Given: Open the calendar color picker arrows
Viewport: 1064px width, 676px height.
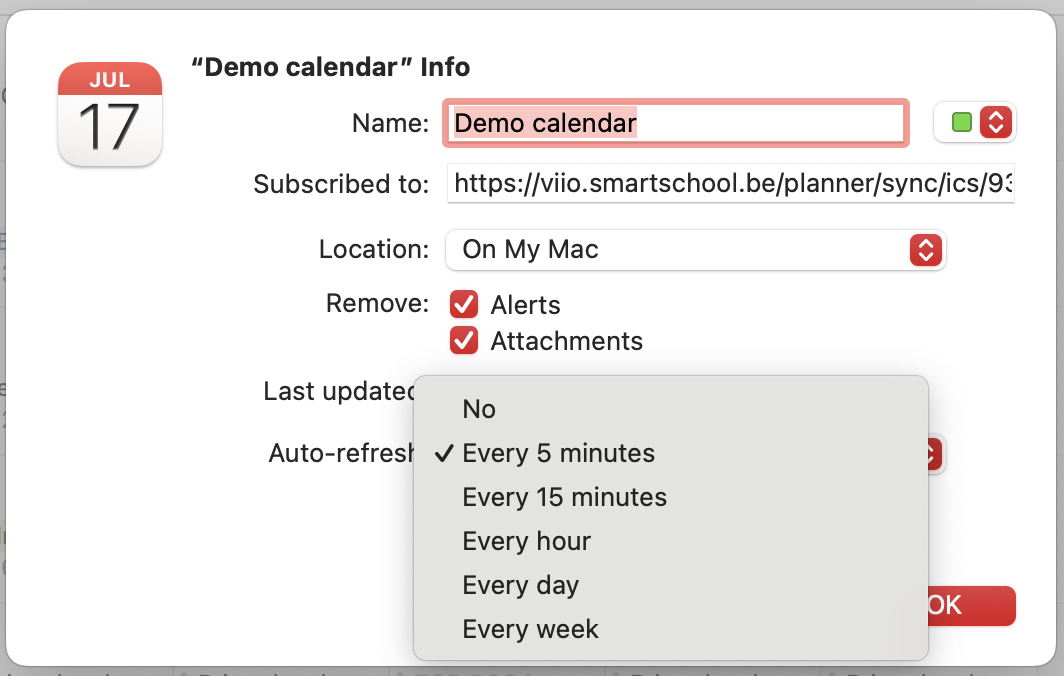Looking at the screenshot, I should click(995, 123).
